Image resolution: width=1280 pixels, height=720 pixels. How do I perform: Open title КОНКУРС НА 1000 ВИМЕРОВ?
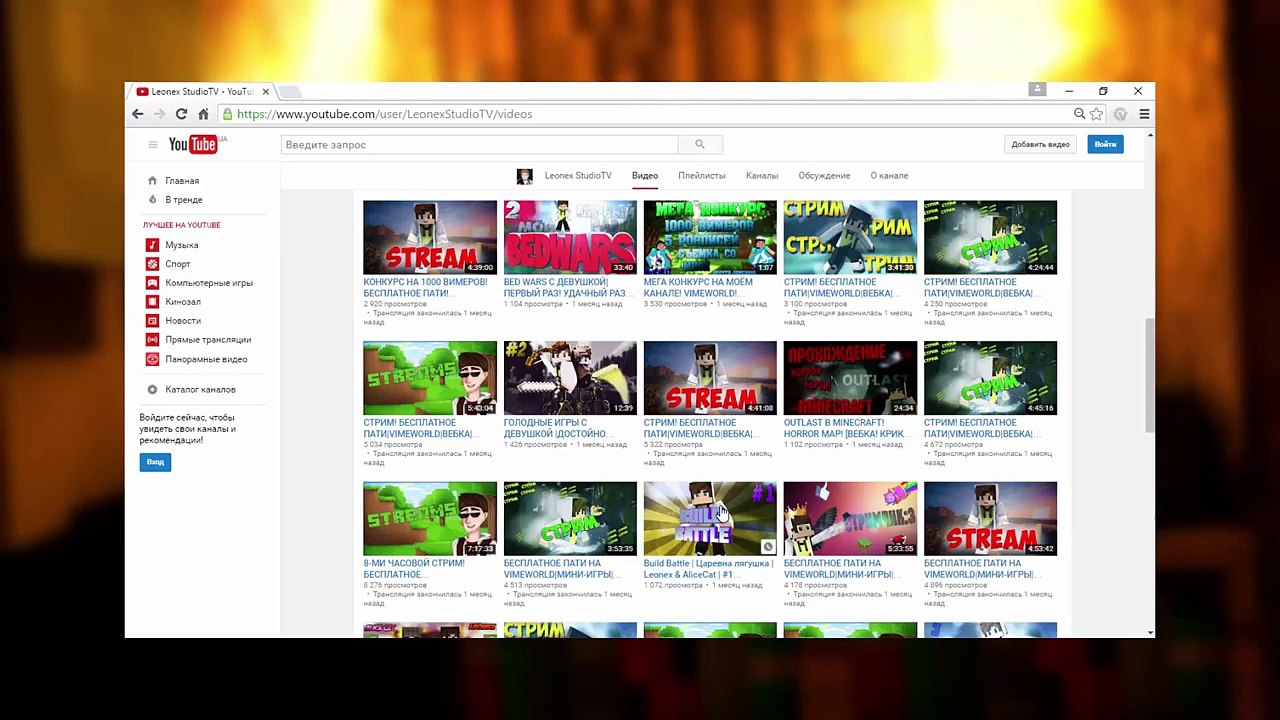coord(426,288)
